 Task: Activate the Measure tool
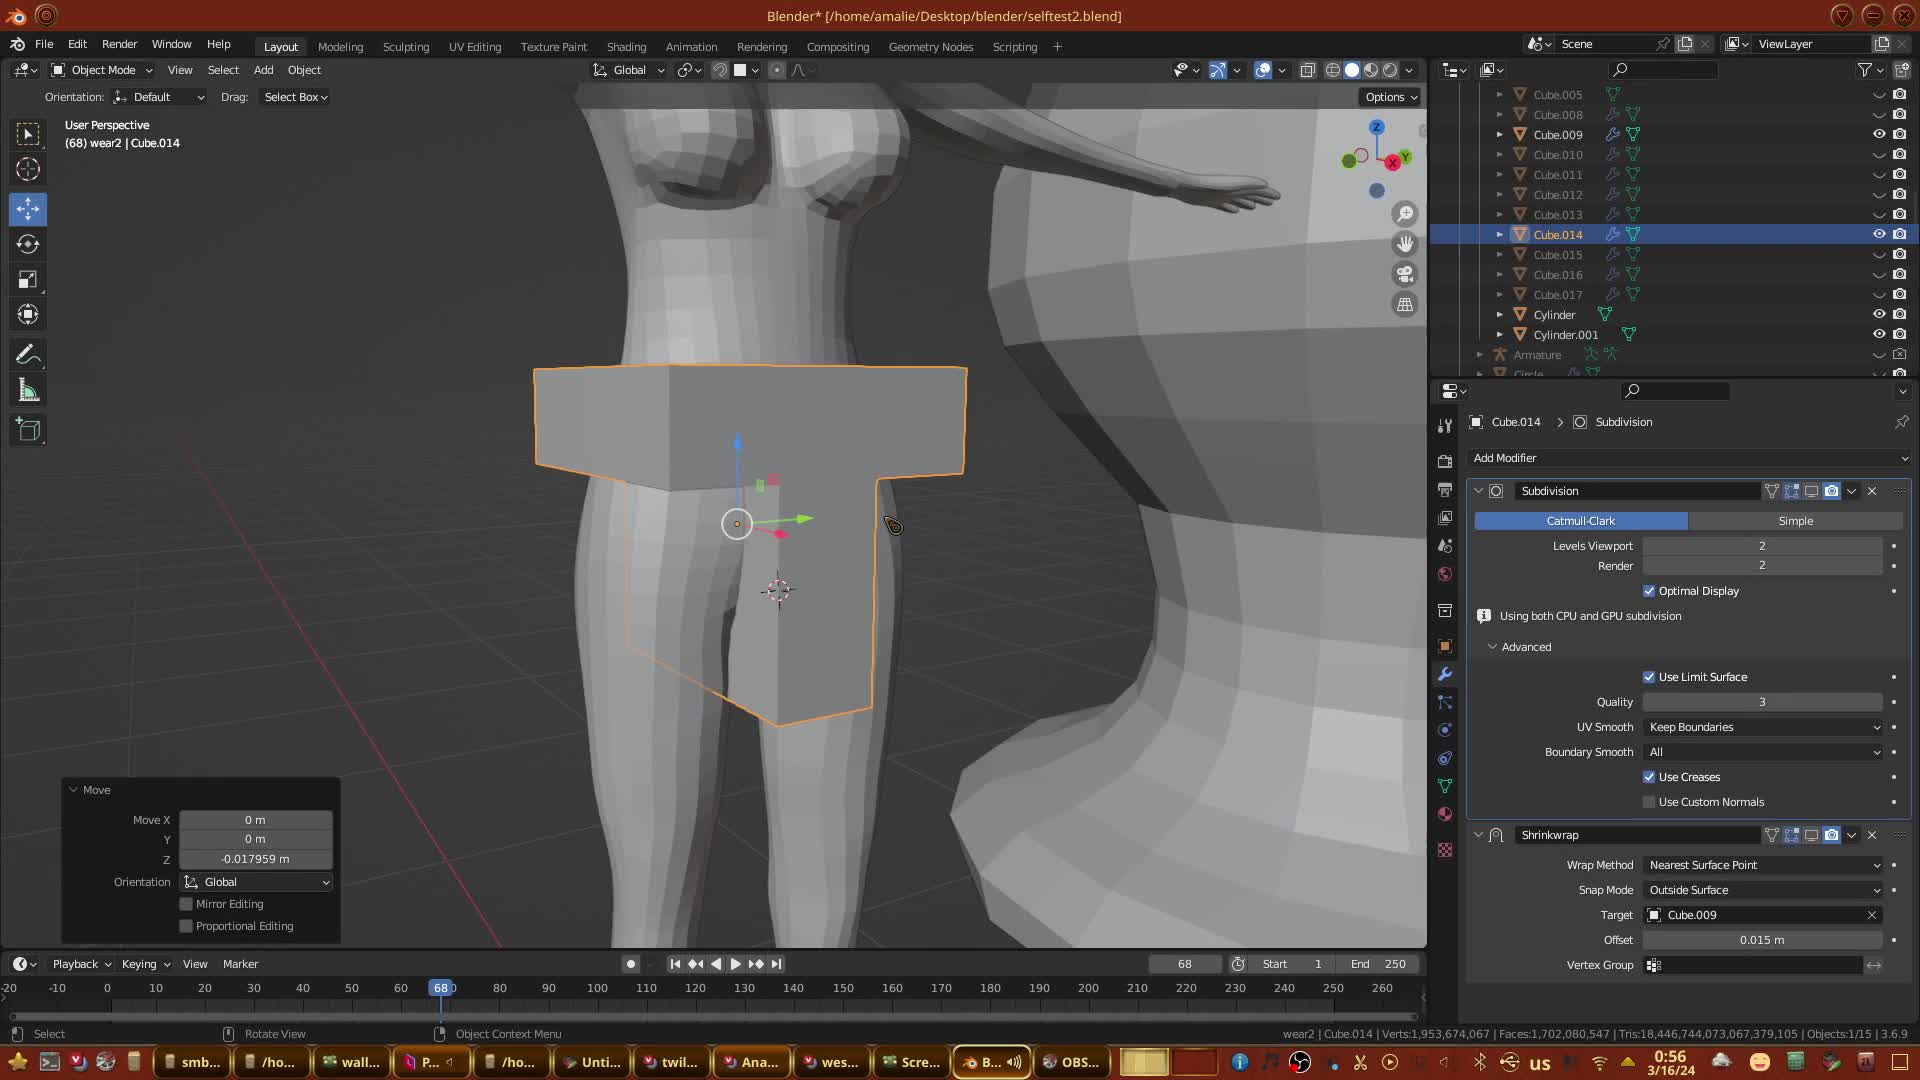[x=28, y=391]
